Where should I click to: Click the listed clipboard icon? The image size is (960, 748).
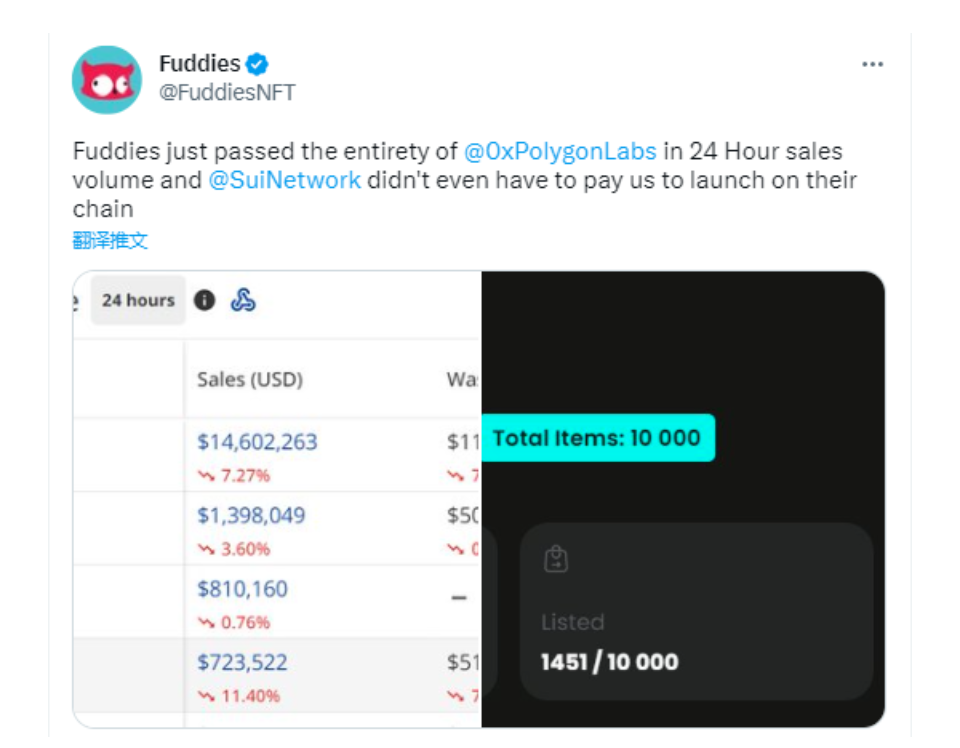556,558
